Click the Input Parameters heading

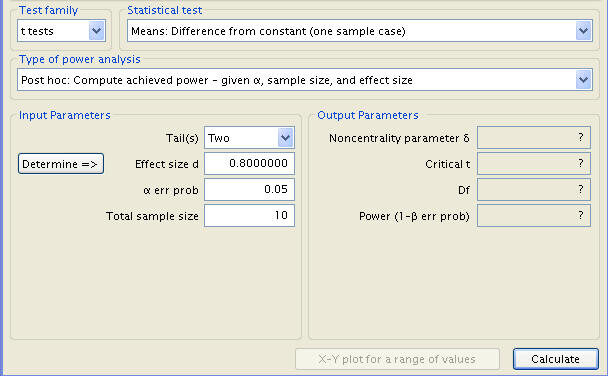point(65,115)
